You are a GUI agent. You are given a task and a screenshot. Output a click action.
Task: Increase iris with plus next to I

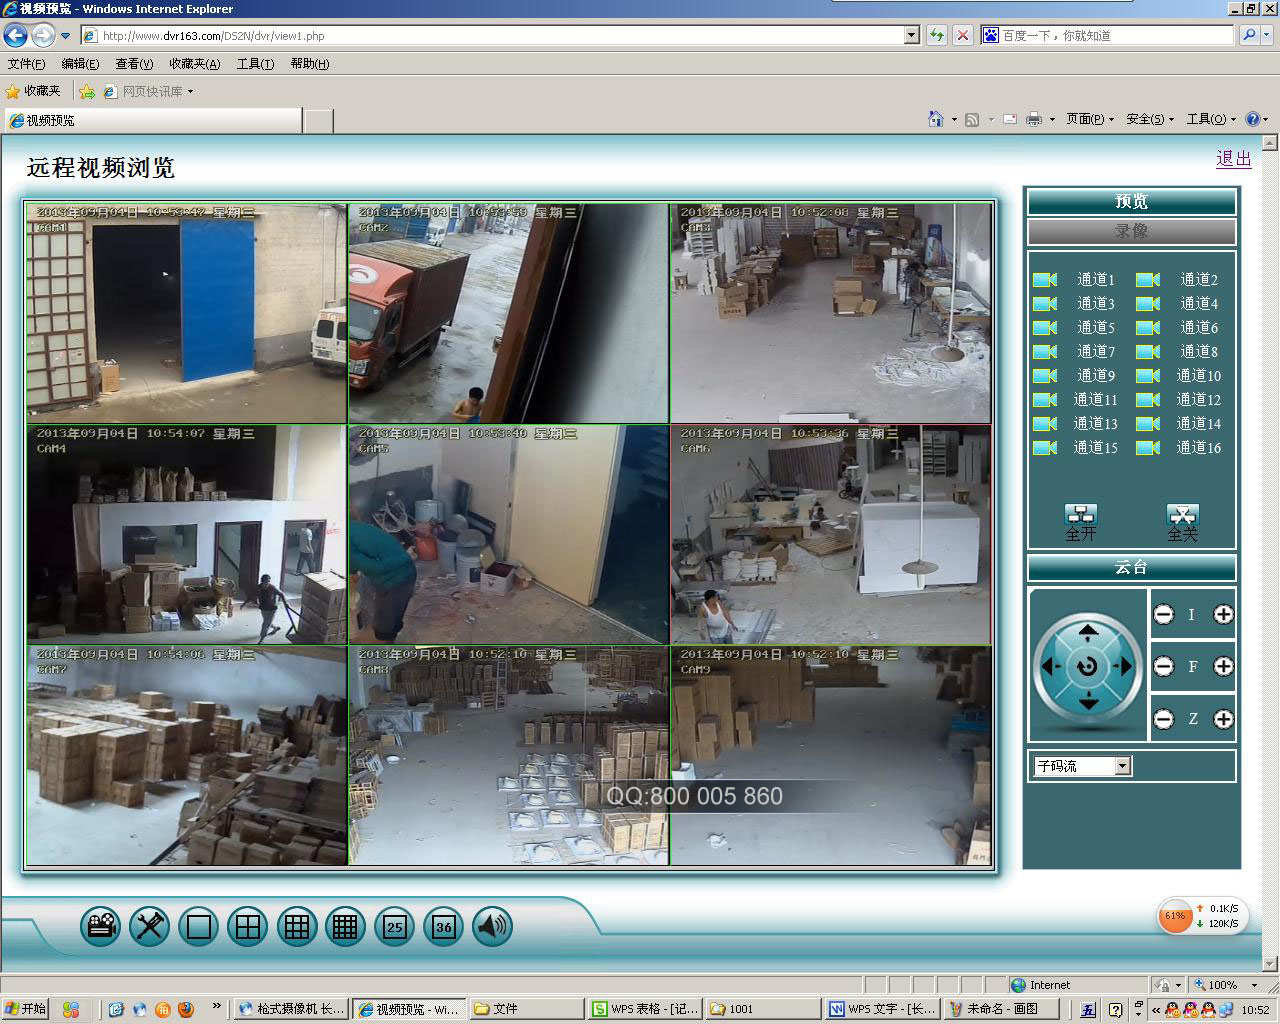tap(1223, 615)
